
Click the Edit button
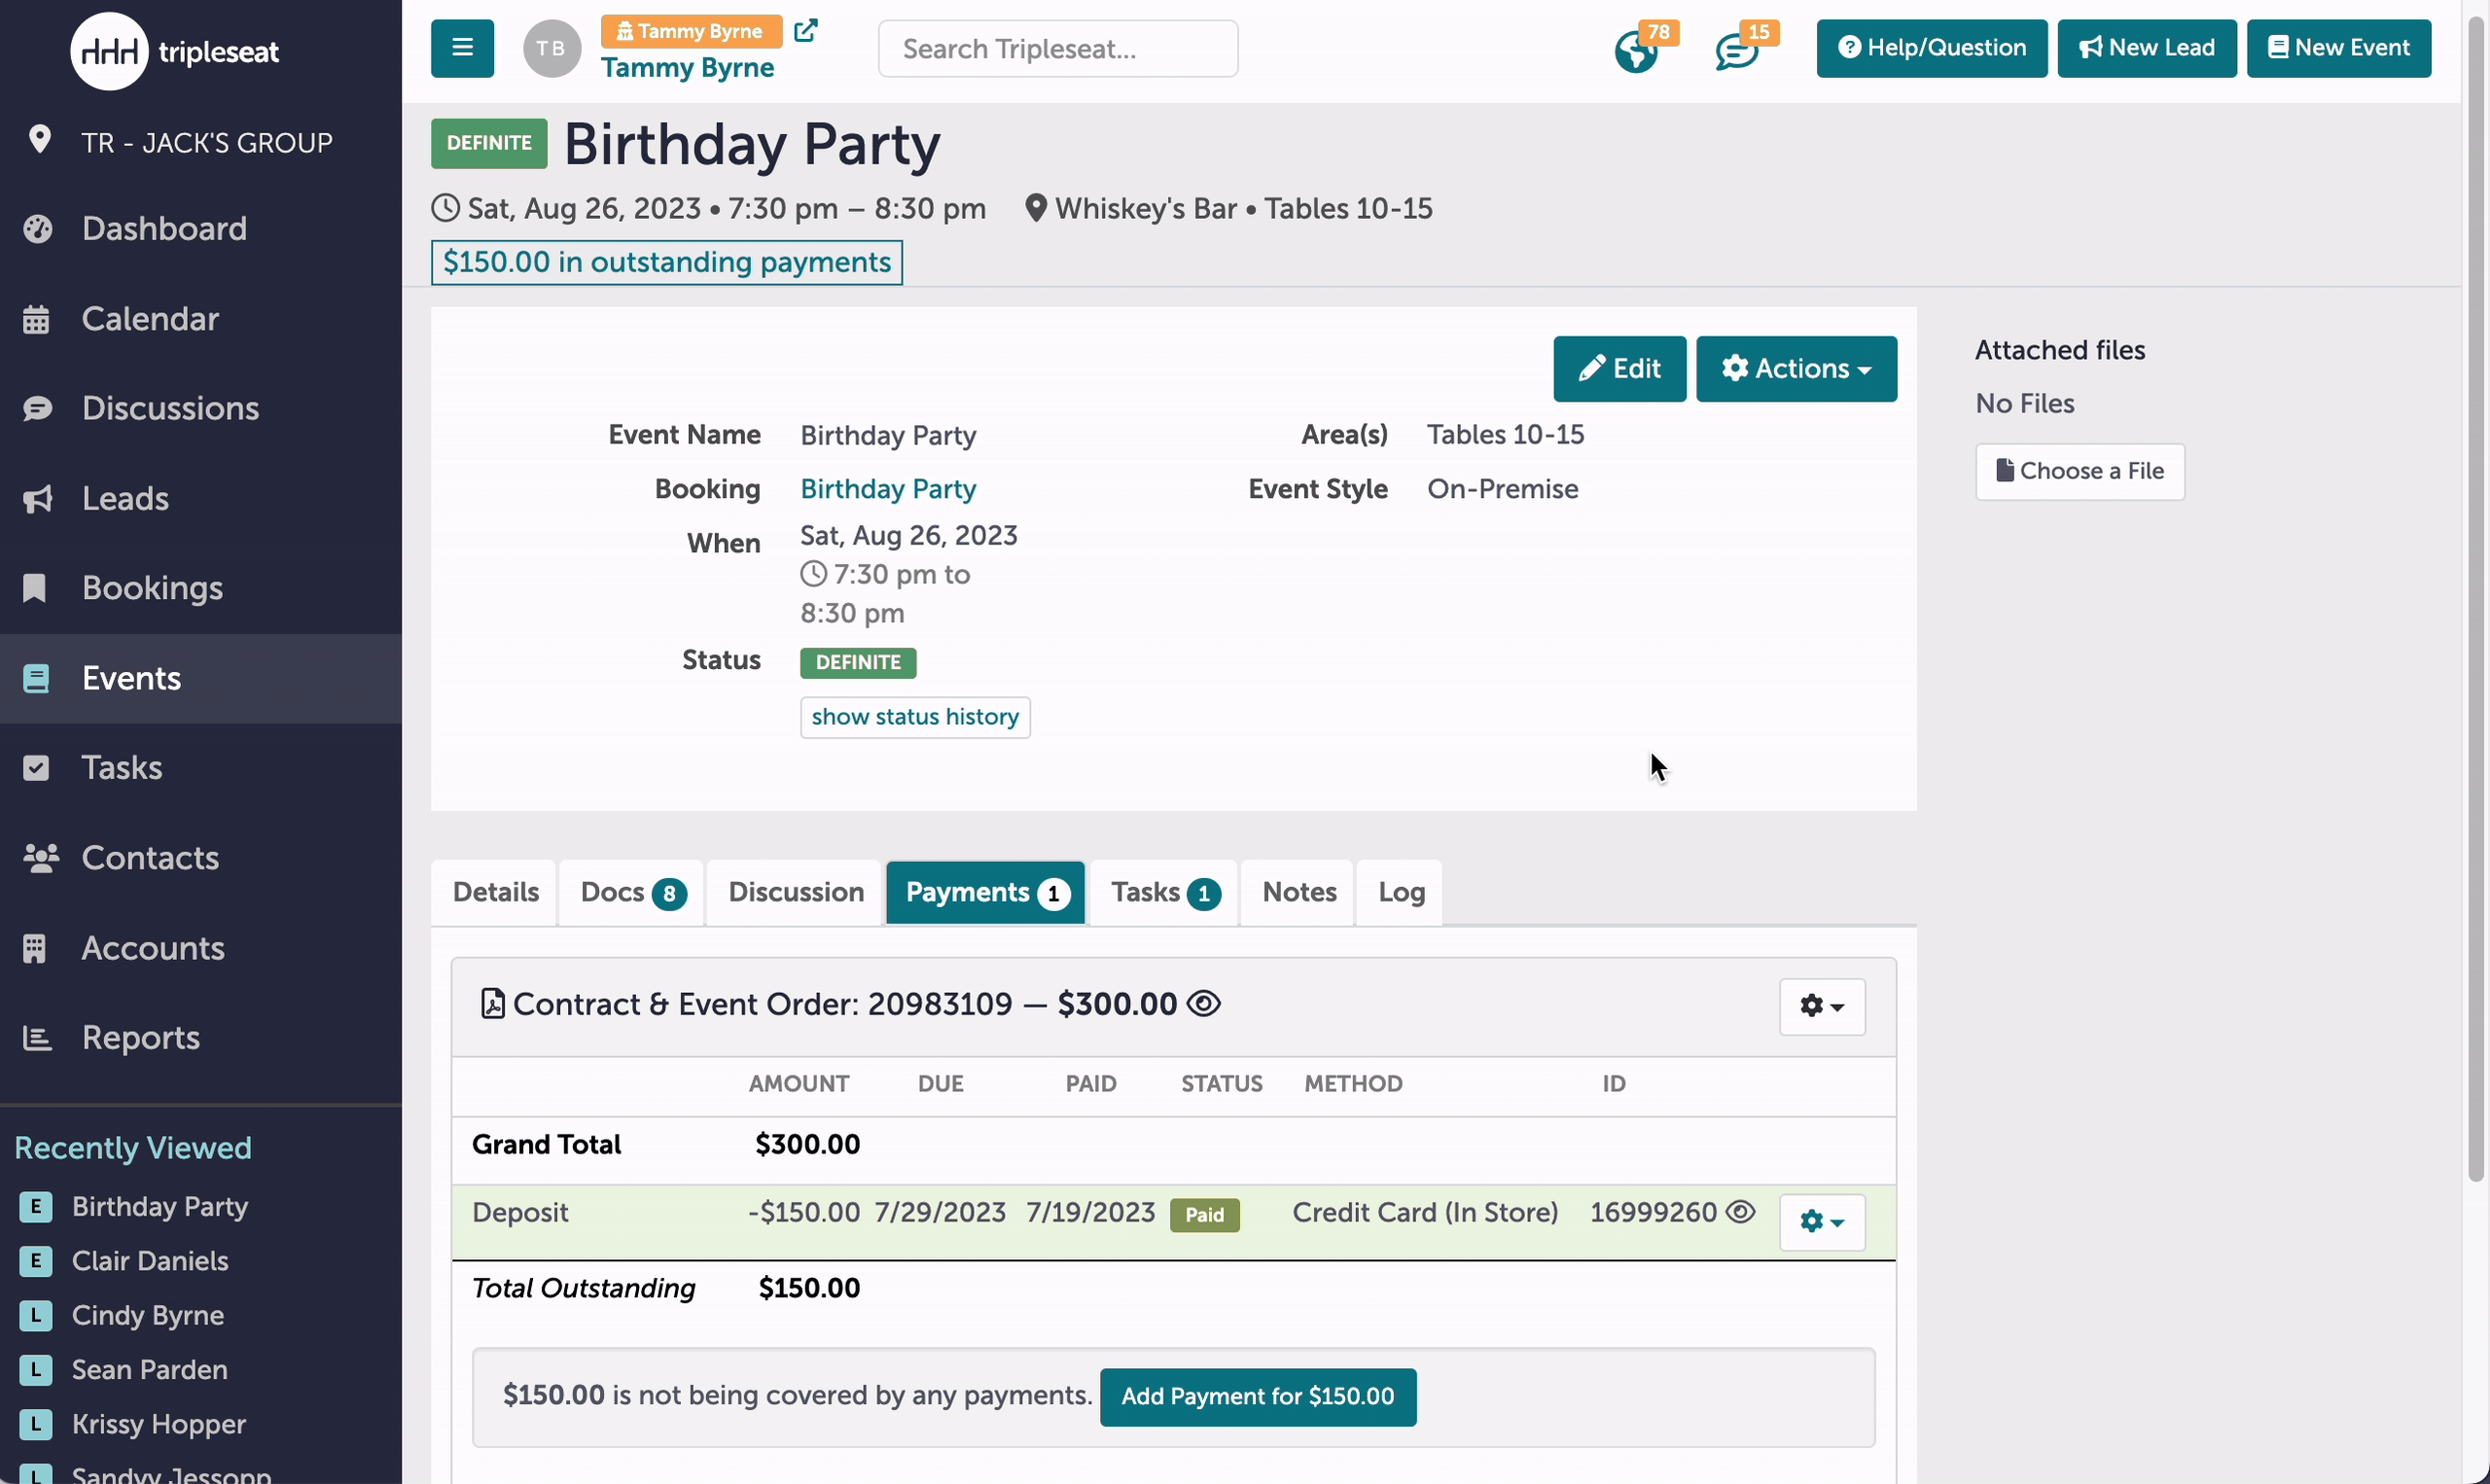click(1619, 369)
